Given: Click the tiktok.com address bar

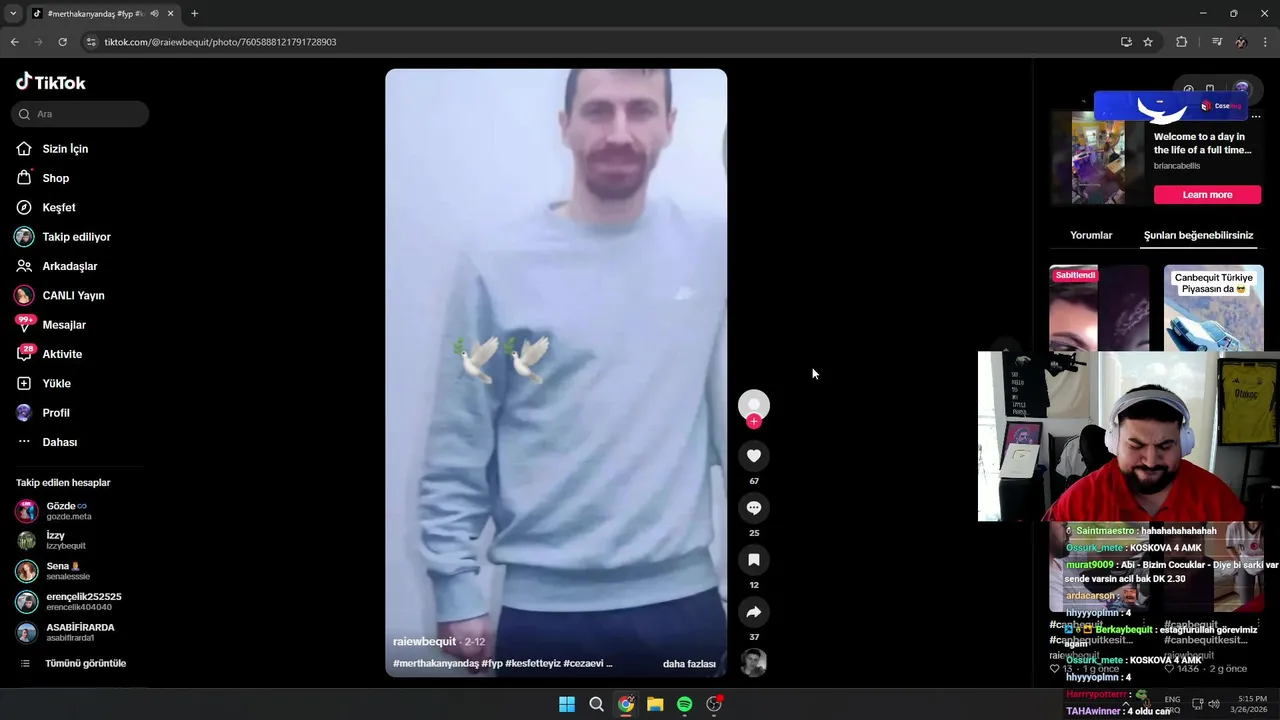Looking at the screenshot, I should tap(600, 42).
